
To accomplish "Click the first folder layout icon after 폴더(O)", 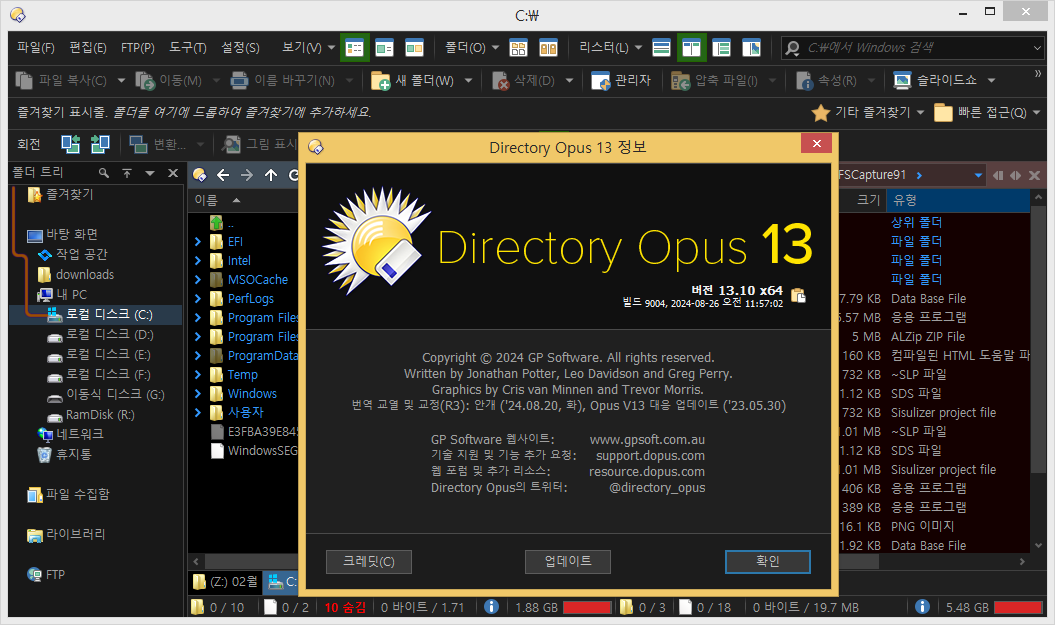I will (x=518, y=48).
